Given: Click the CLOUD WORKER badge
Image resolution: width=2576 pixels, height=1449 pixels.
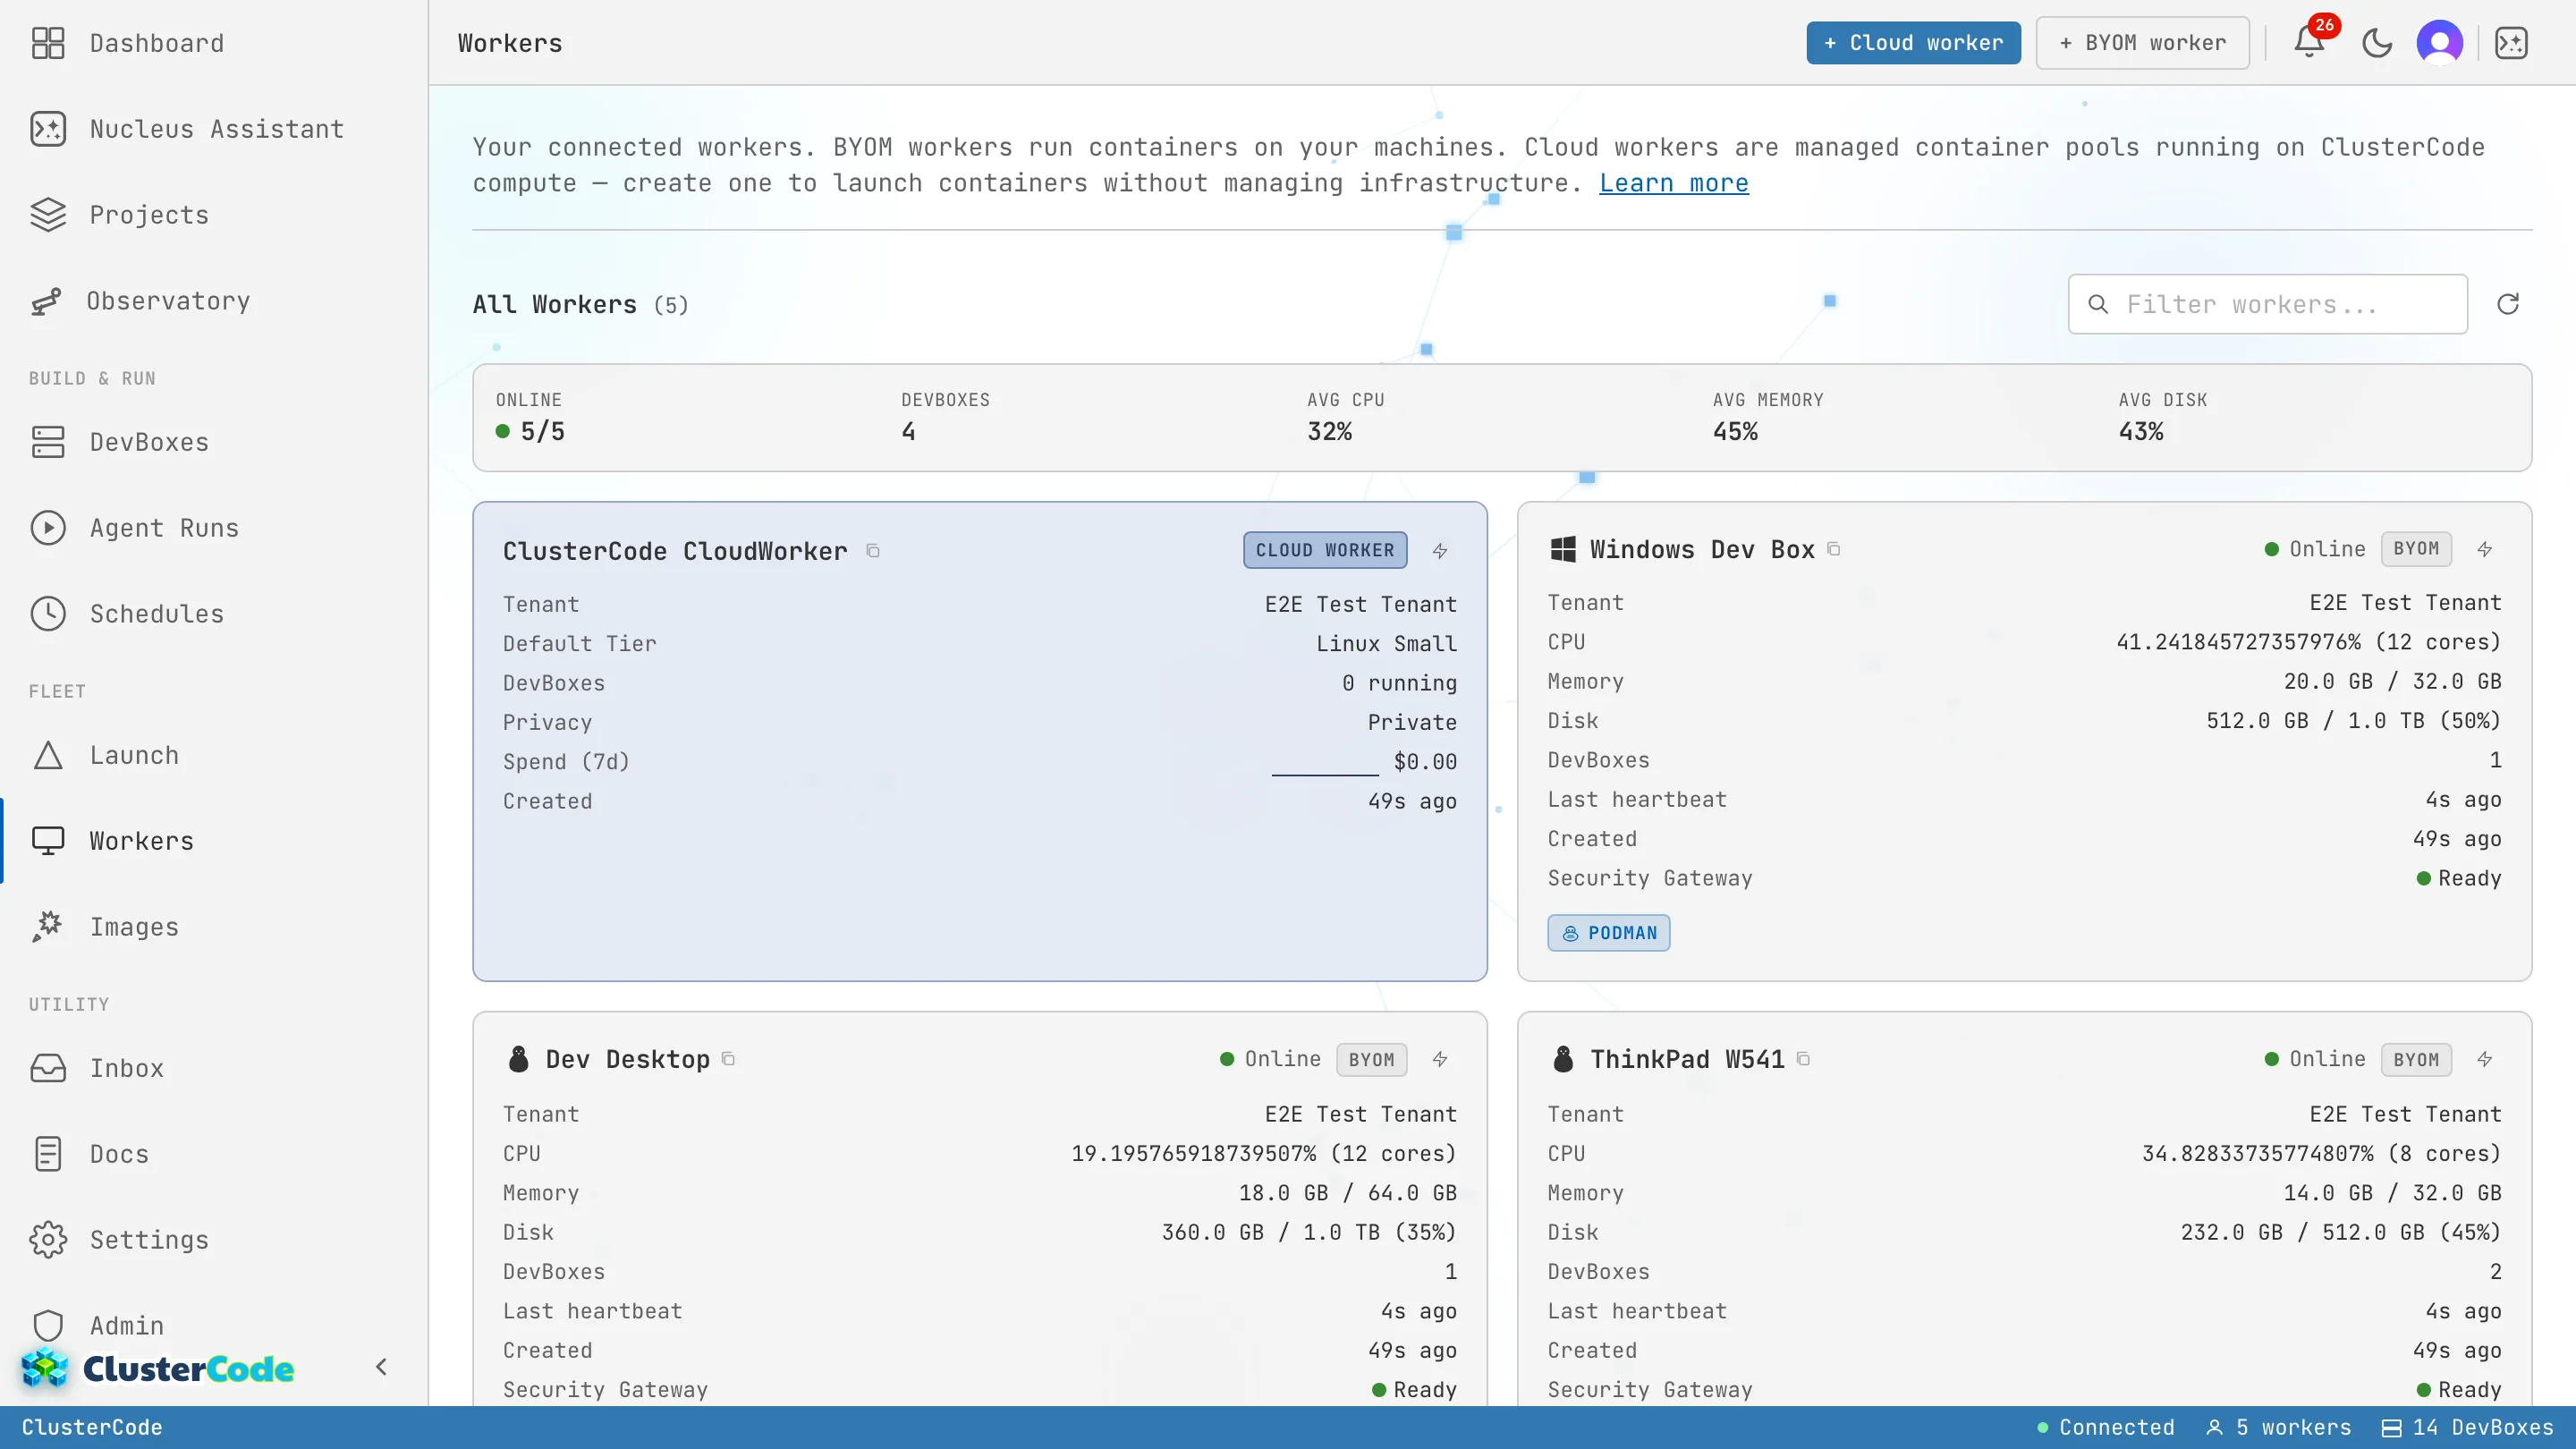Looking at the screenshot, I should coord(1325,550).
